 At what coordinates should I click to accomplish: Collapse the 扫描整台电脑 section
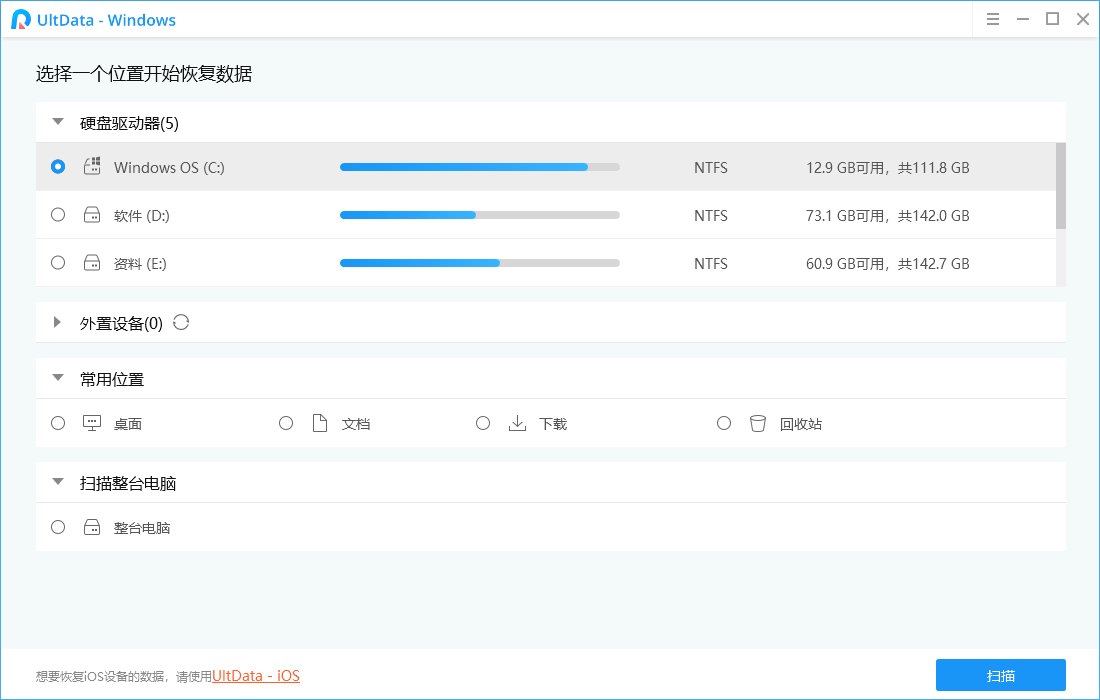coord(57,481)
